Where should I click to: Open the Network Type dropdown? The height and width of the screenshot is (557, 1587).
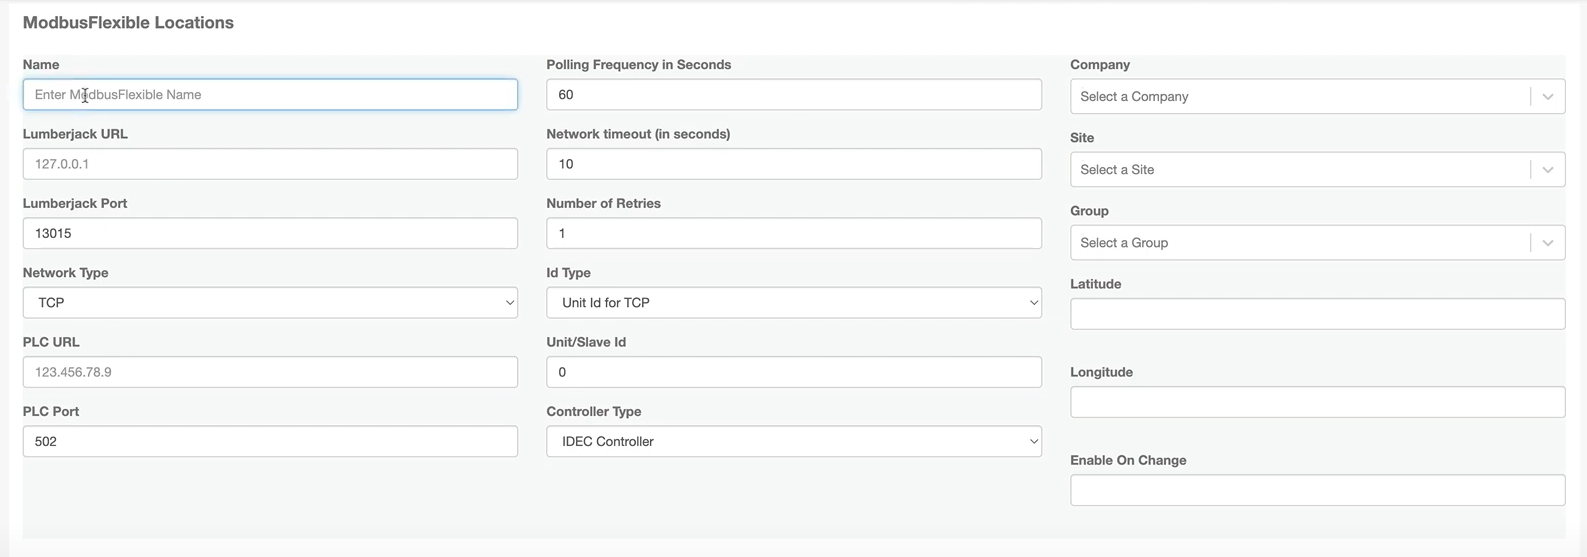(x=270, y=302)
